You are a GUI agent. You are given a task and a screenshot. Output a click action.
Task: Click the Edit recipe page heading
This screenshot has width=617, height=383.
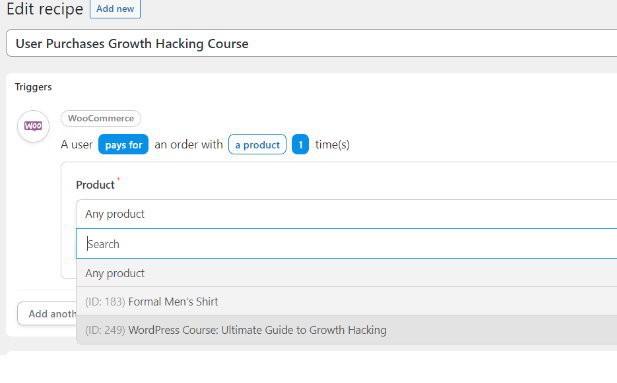[x=45, y=9]
